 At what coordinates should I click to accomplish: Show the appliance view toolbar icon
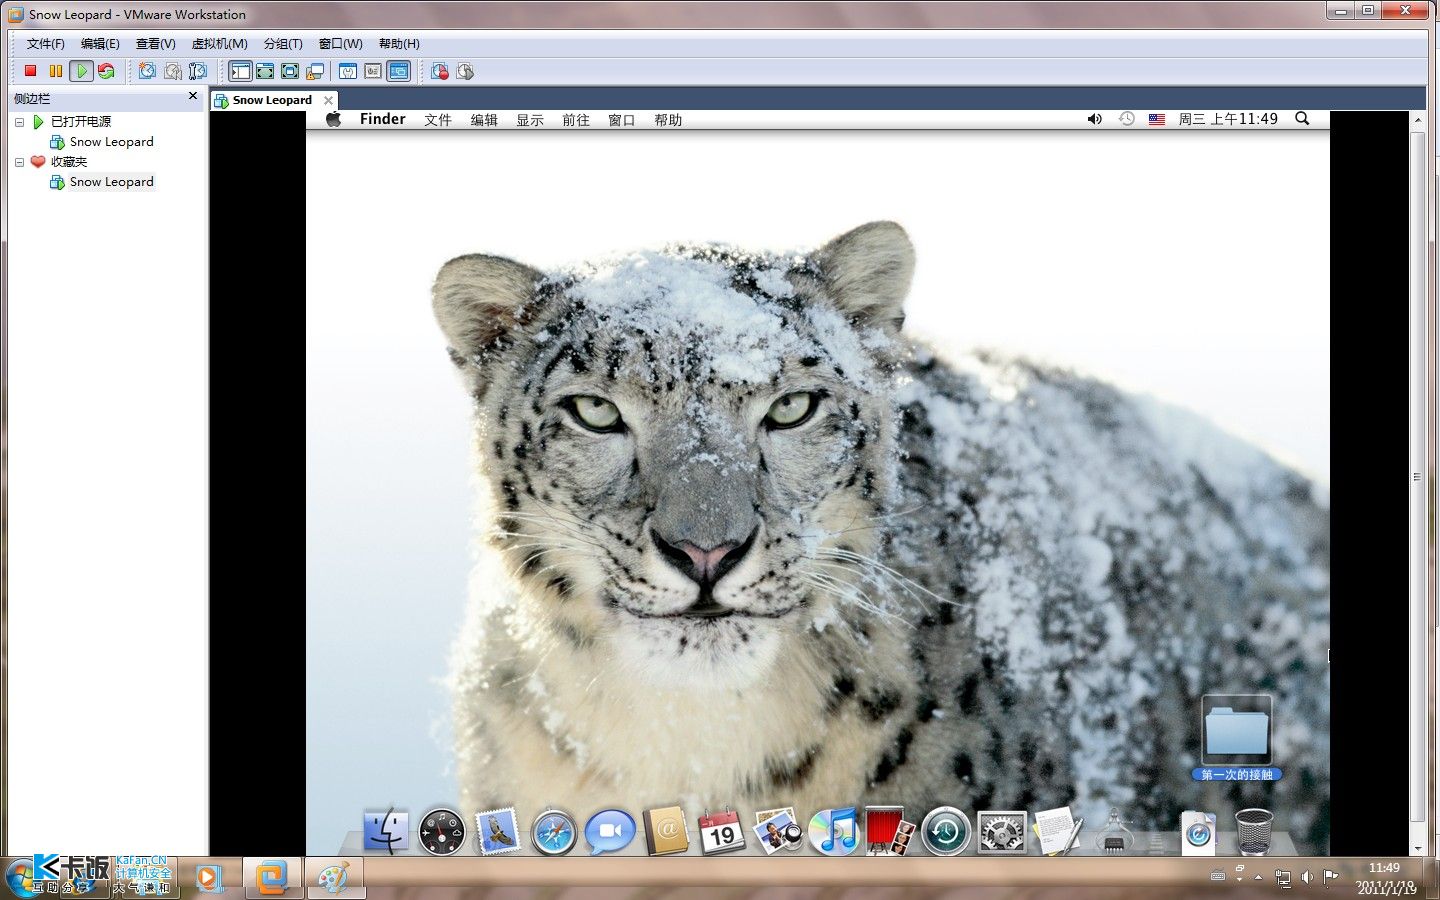[x=373, y=71]
